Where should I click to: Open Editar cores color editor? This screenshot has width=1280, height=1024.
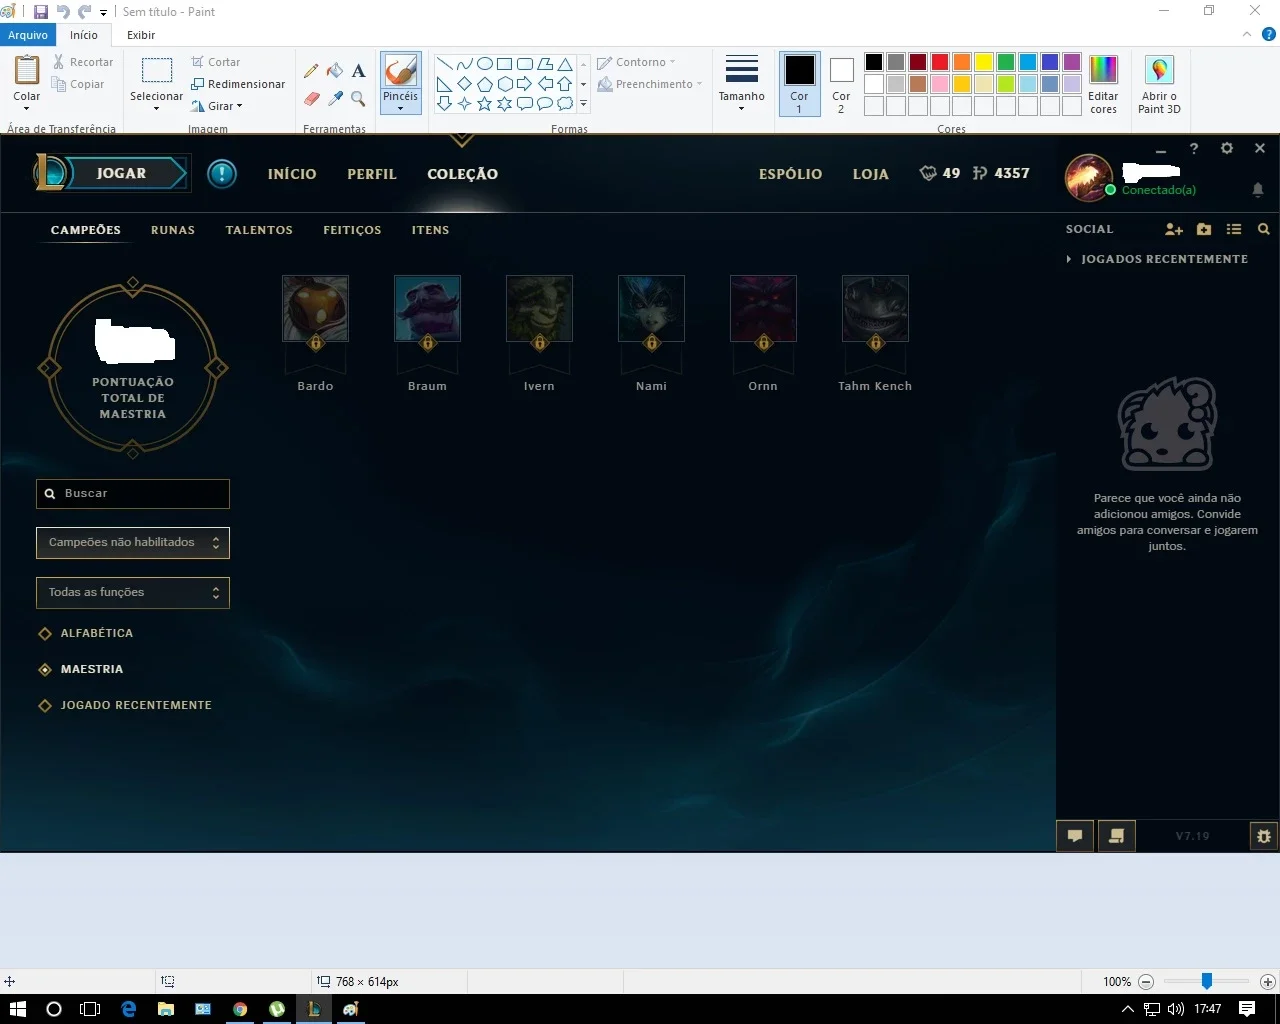coord(1103,85)
